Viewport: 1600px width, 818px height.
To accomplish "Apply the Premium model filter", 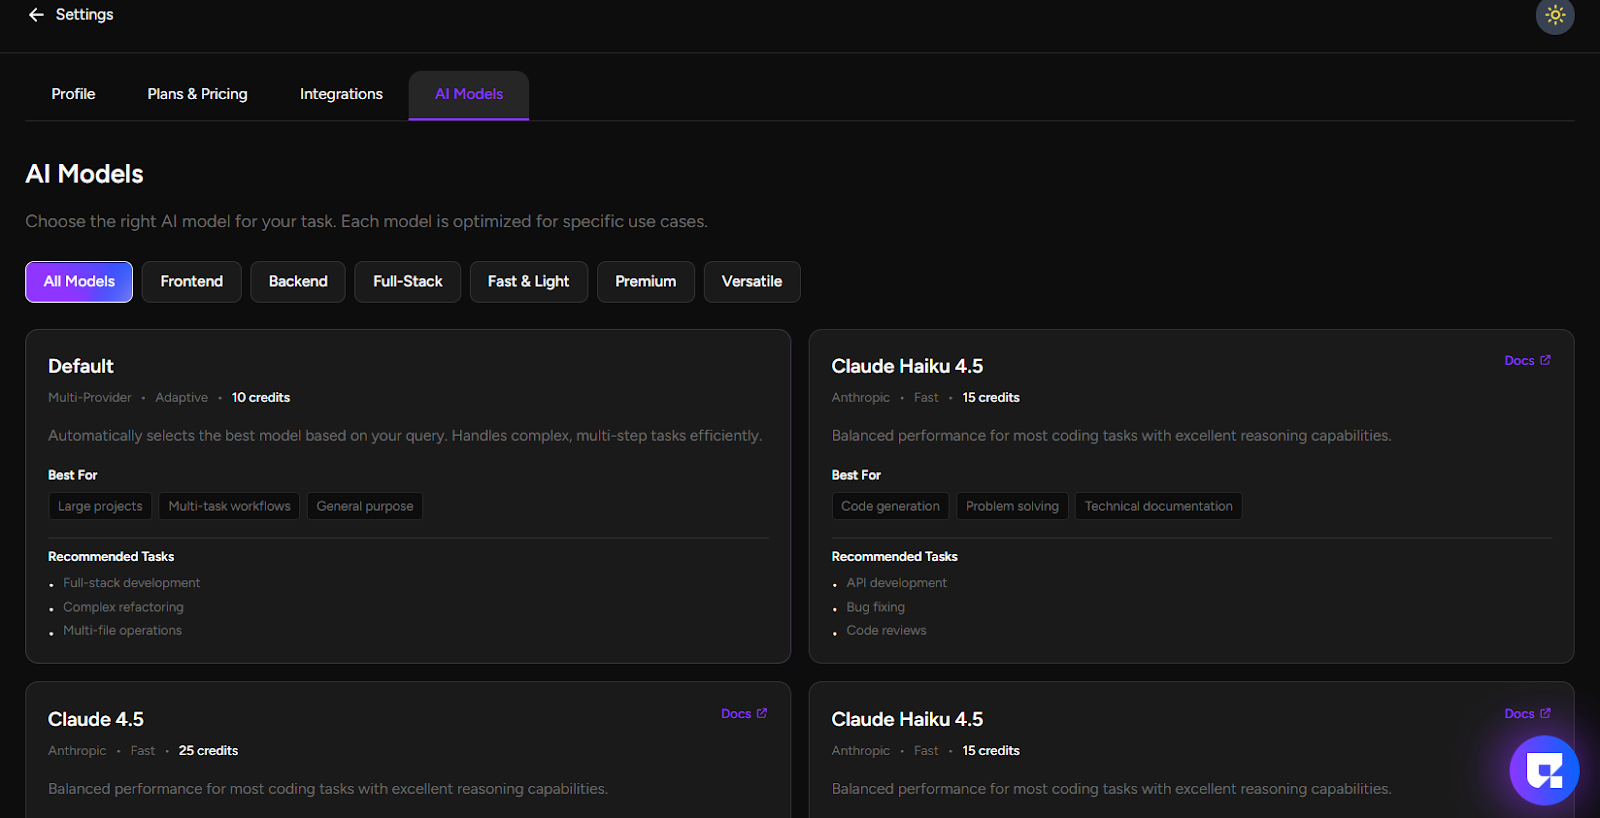I will [646, 282].
